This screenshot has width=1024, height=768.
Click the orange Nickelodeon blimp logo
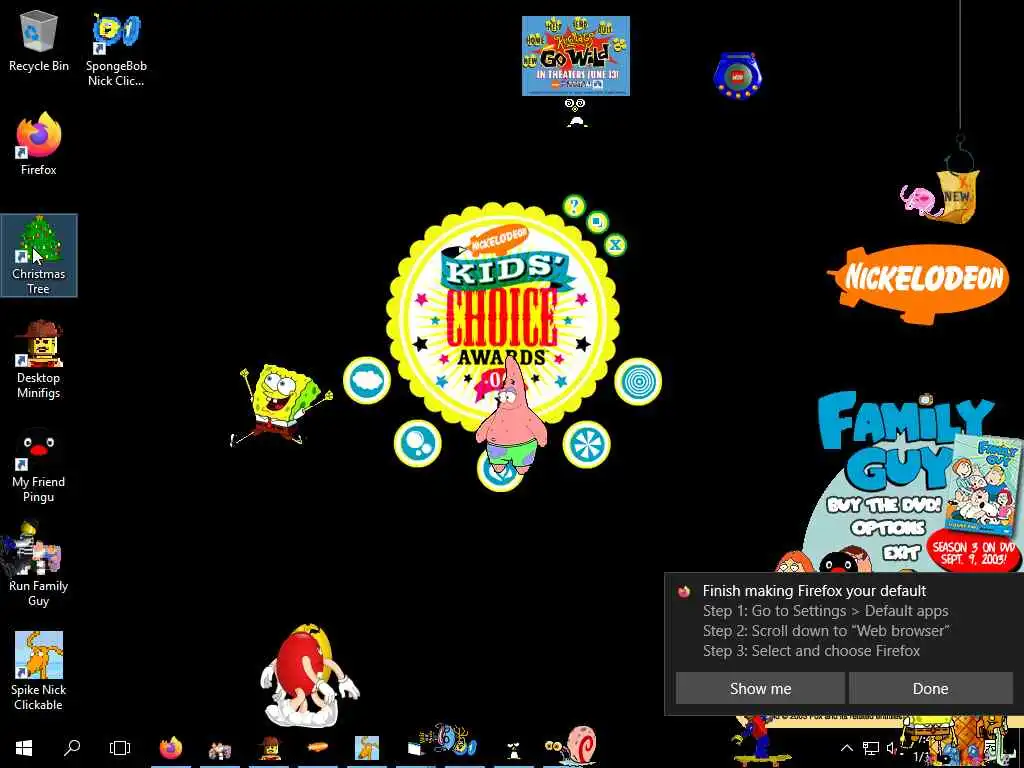(x=919, y=282)
